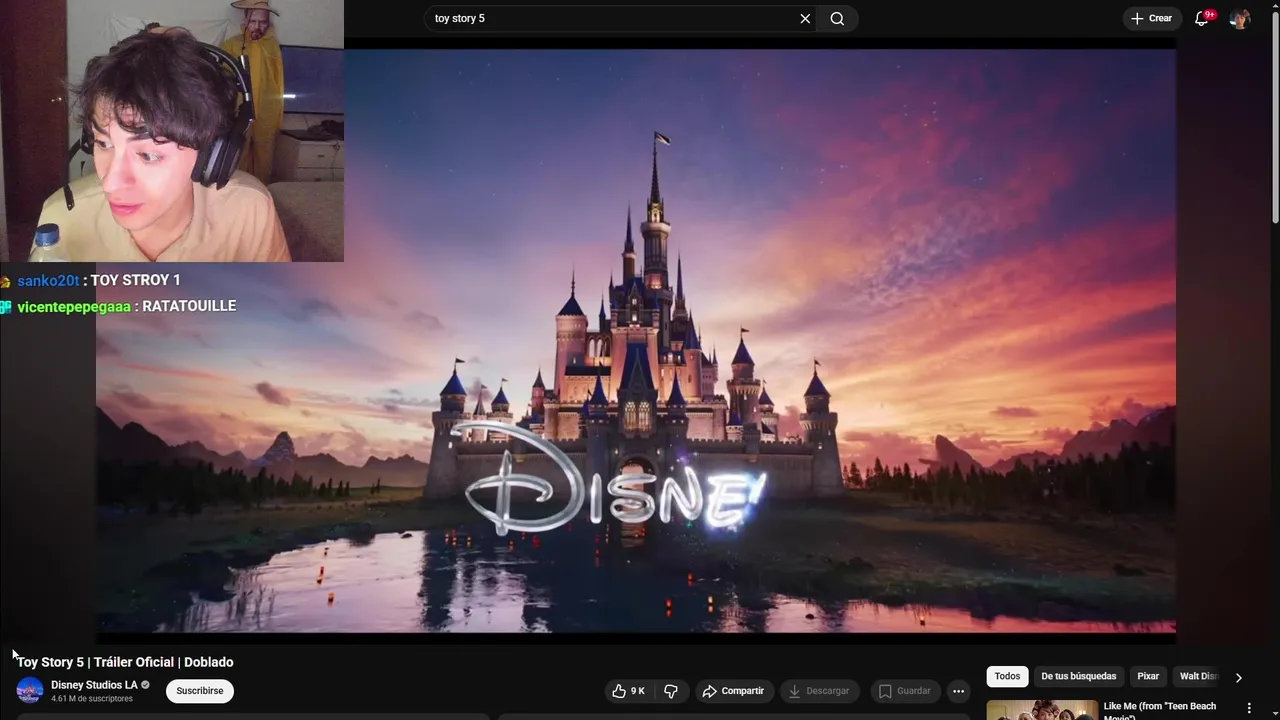Select the 'De tus búsquedas' chip

(1078, 676)
